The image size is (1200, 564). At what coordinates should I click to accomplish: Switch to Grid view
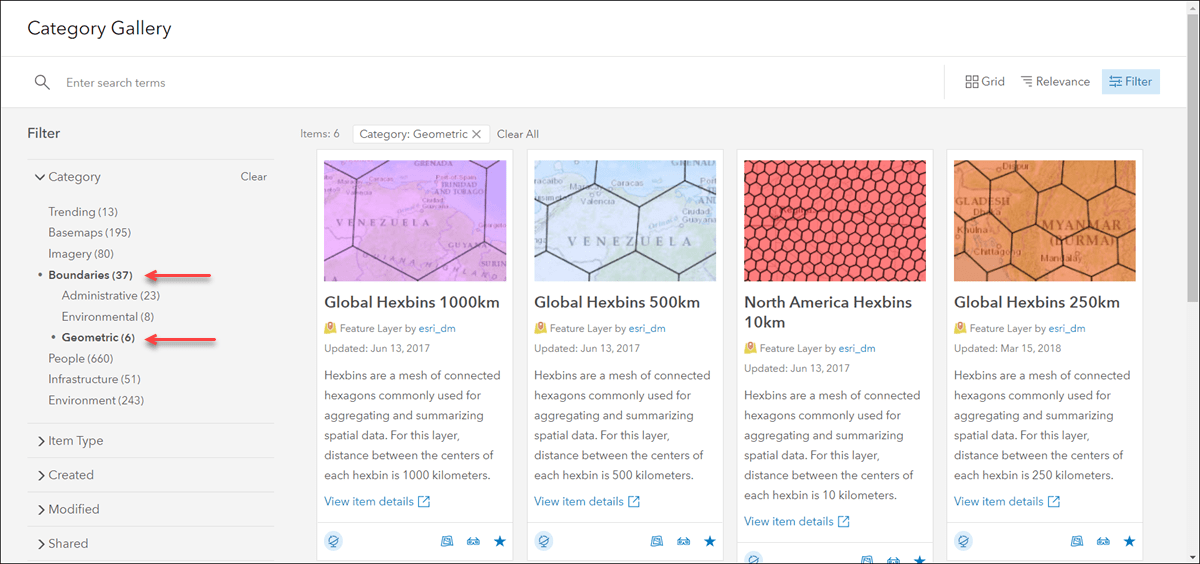pyautogui.click(x=984, y=82)
